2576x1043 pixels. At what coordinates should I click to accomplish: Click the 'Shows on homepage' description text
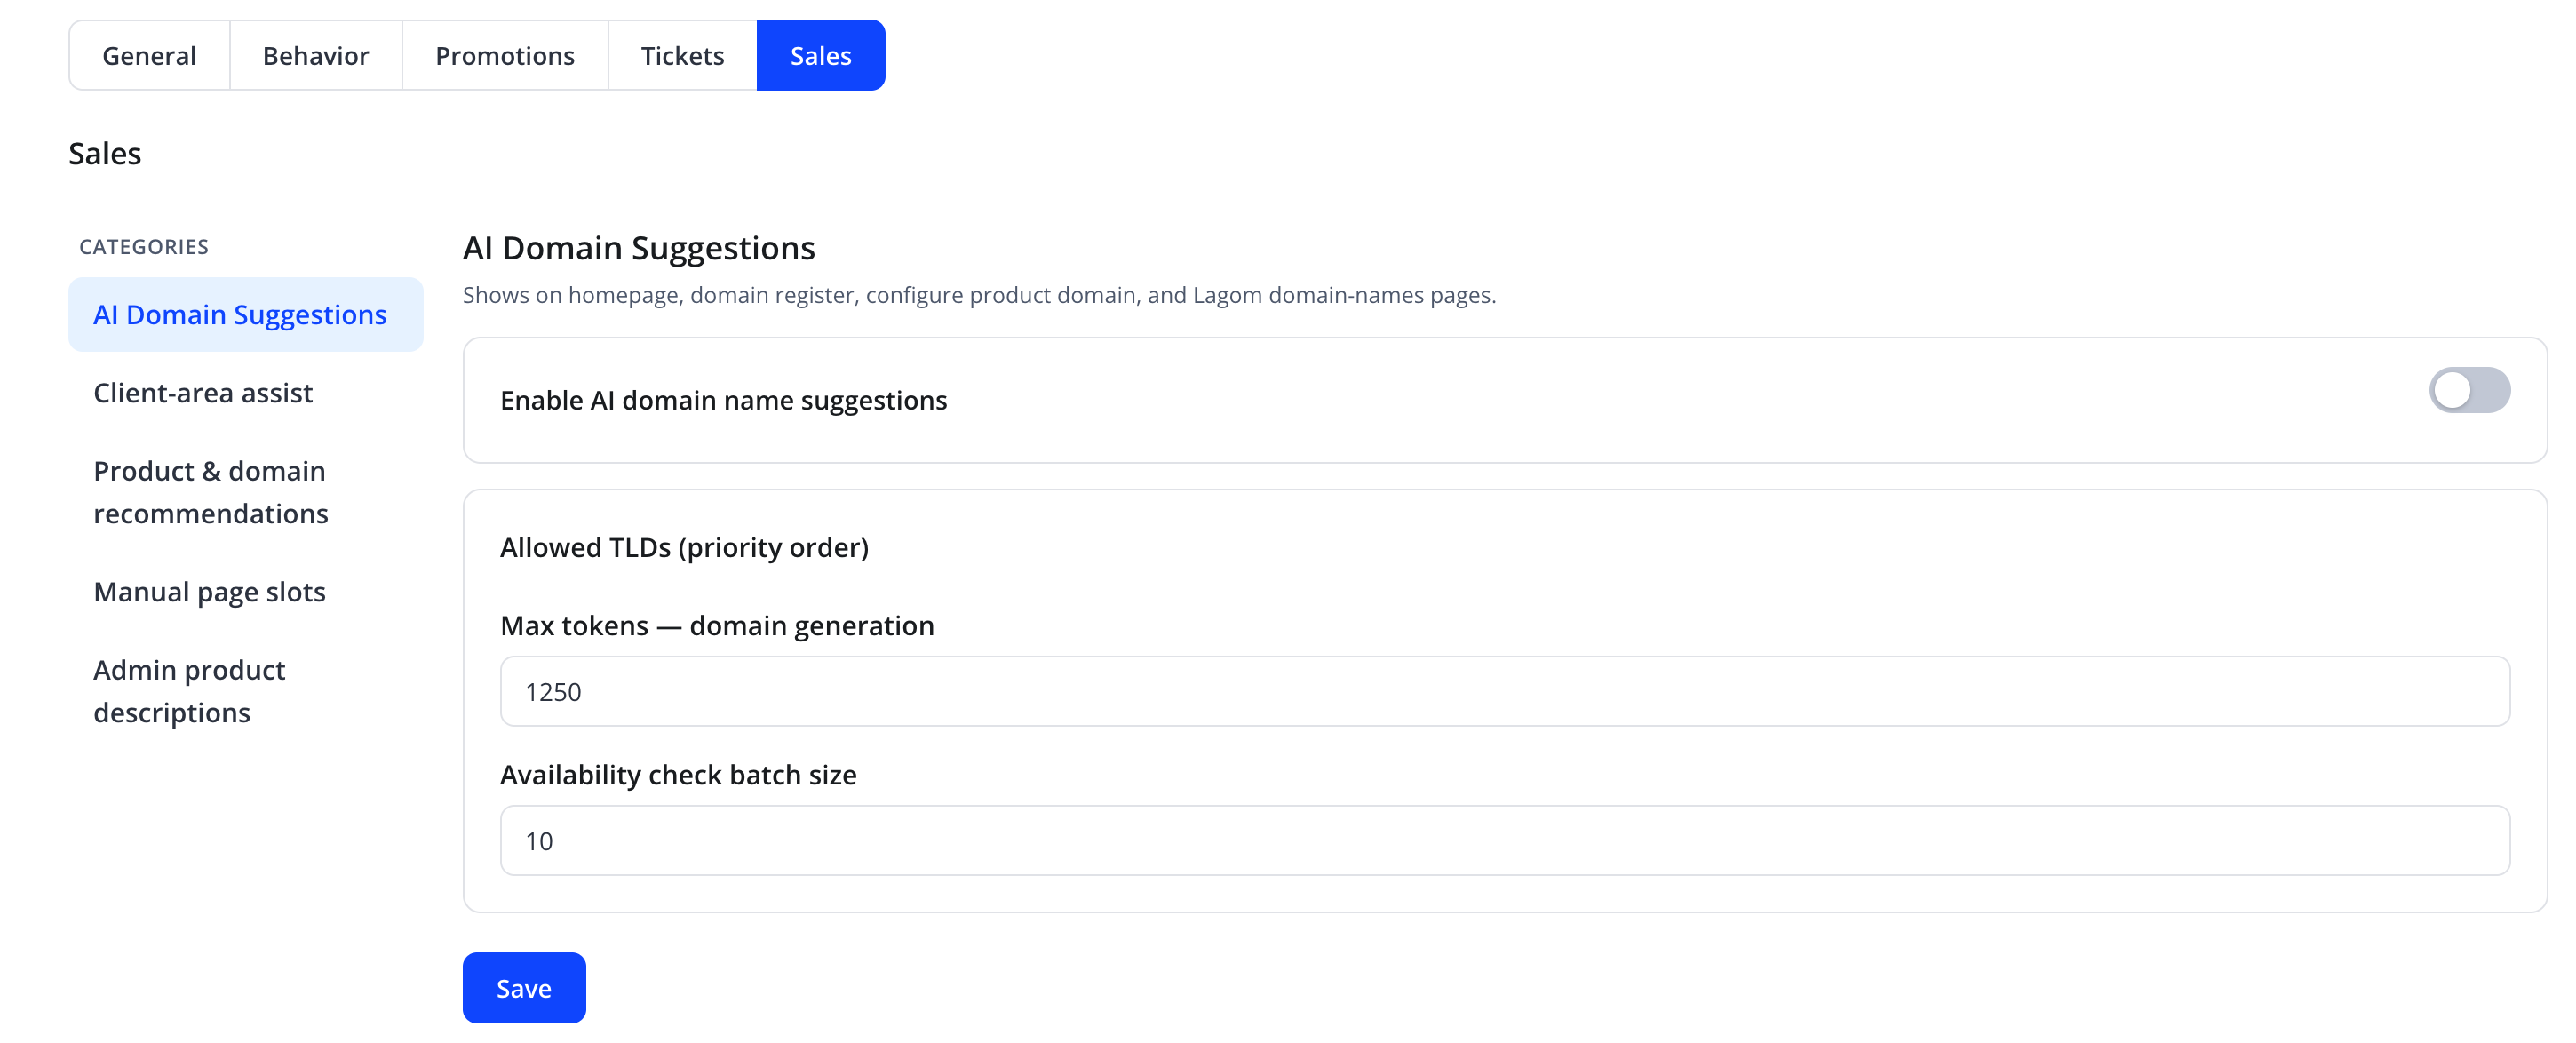(979, 295)
